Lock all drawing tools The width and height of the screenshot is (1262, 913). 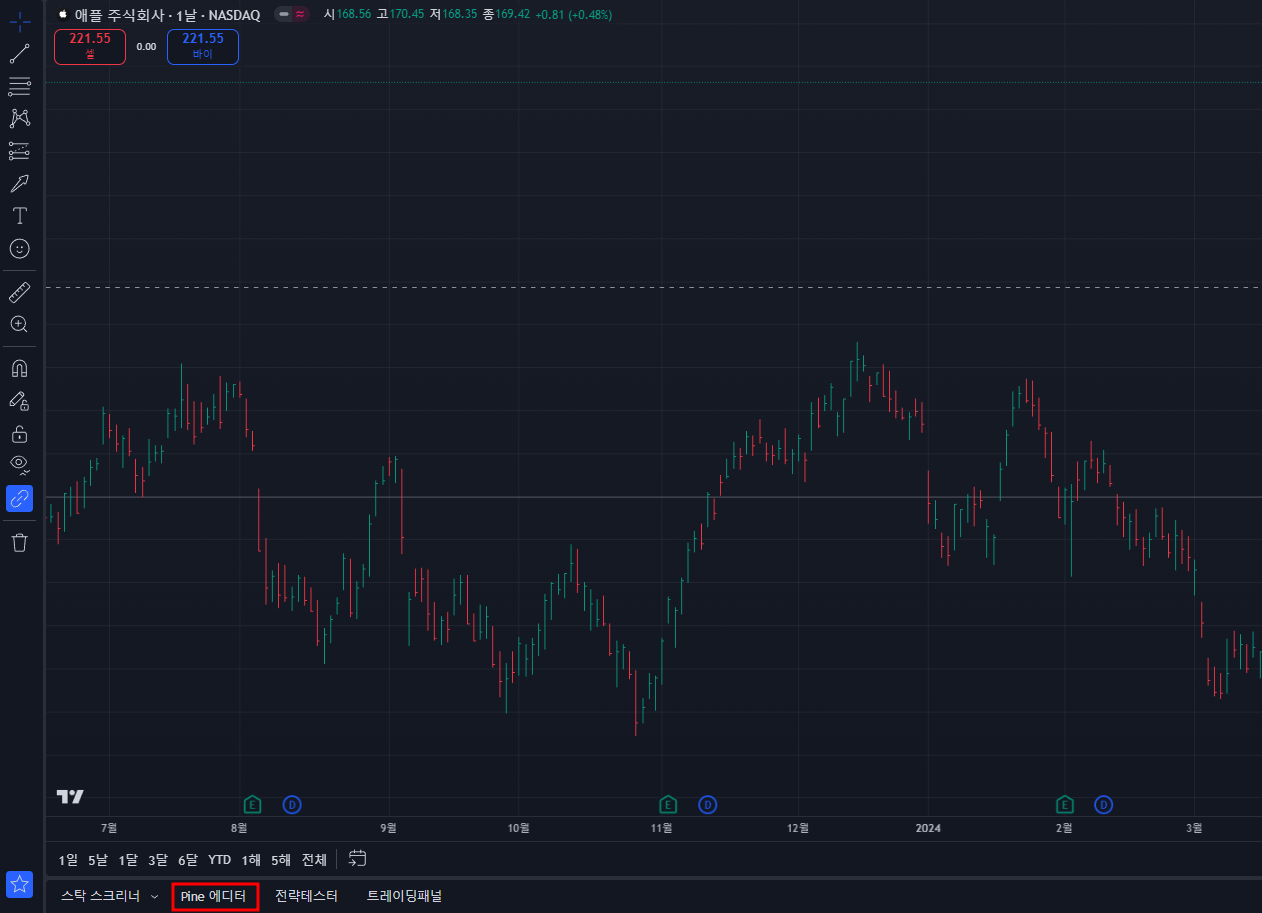click(19, 434)
